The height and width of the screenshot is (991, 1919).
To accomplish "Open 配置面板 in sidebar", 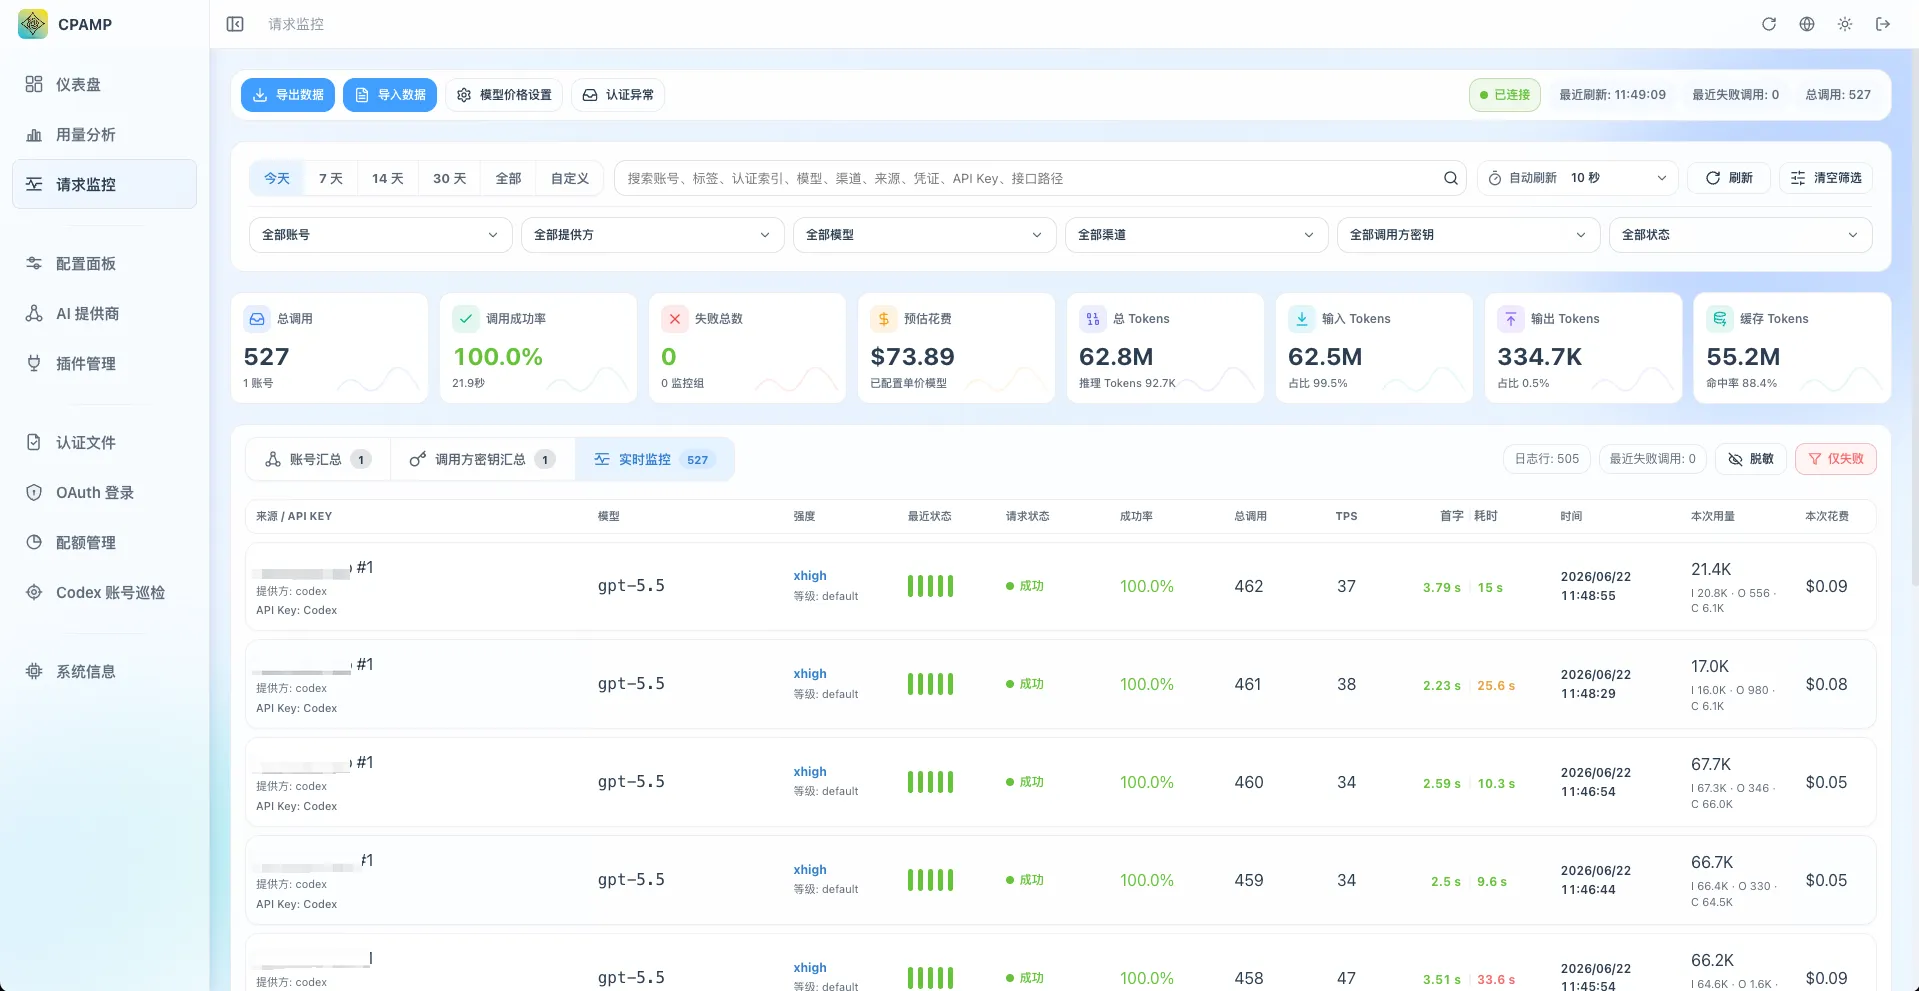I will 104,263.
